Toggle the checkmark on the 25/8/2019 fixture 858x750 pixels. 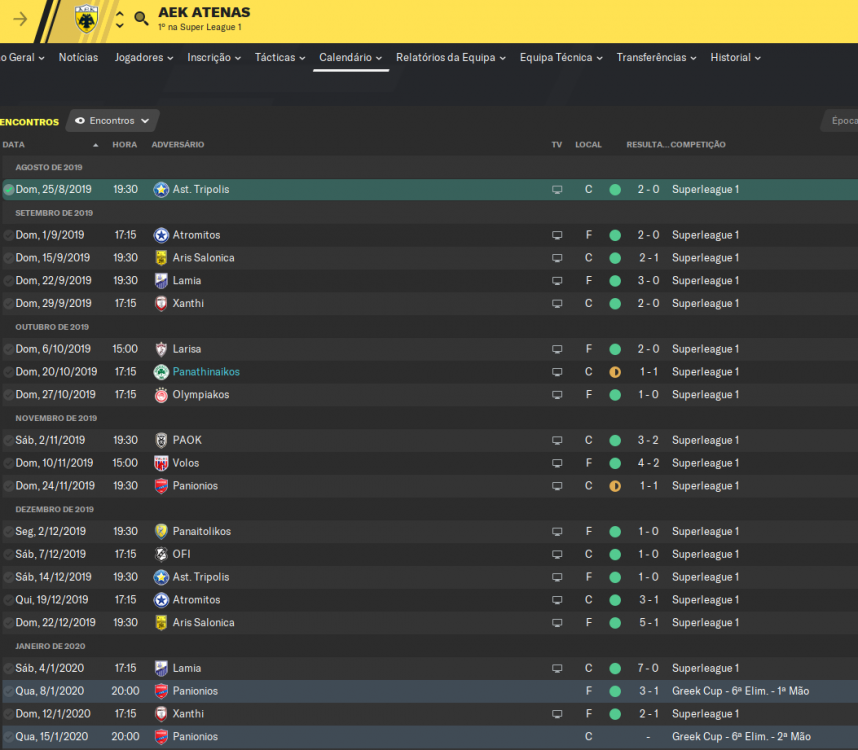click(9, 190)
